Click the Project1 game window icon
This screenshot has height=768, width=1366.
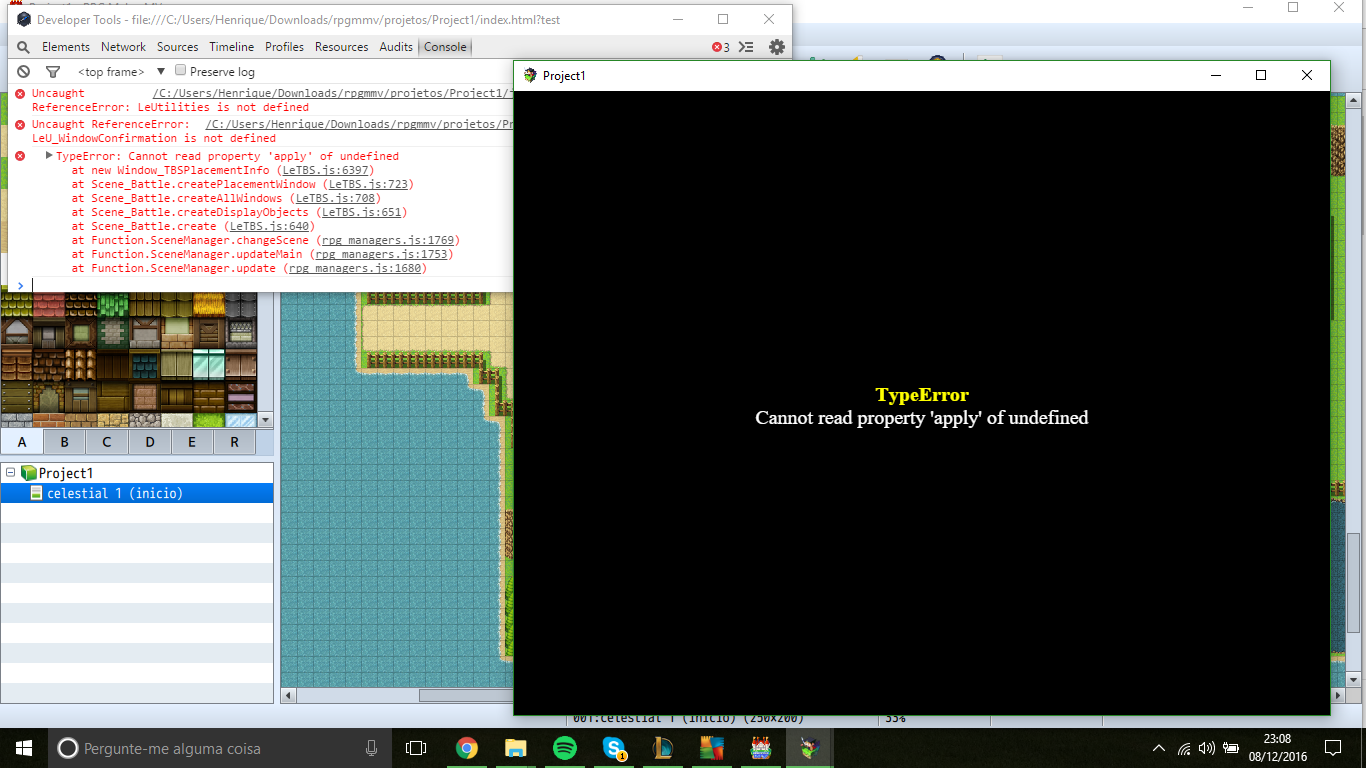530,75
